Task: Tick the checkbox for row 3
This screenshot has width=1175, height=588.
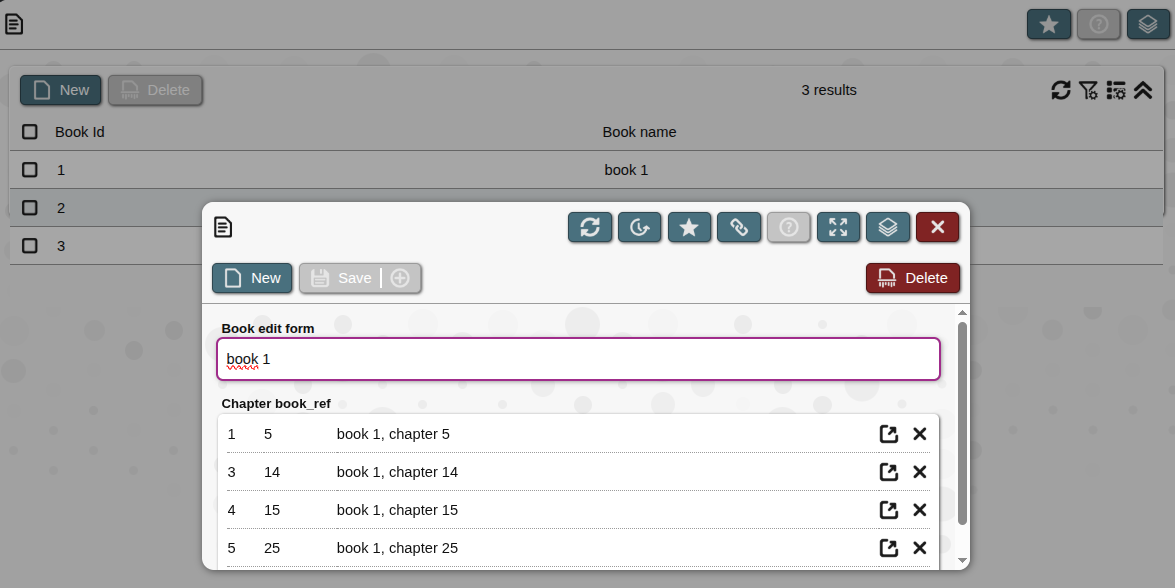Action: click(x=30, y=246)
